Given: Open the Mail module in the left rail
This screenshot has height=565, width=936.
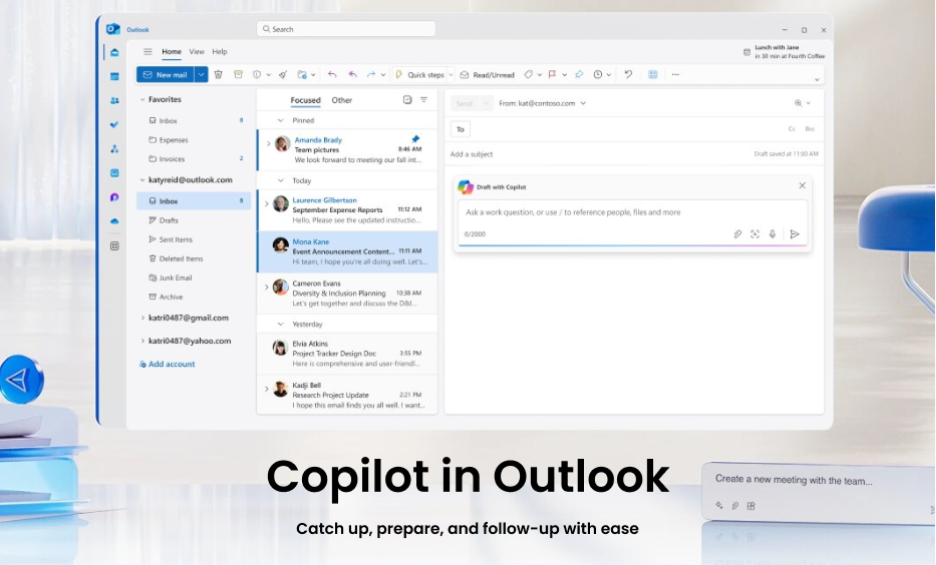Looking at the screenshot, I should click(115, 53).
